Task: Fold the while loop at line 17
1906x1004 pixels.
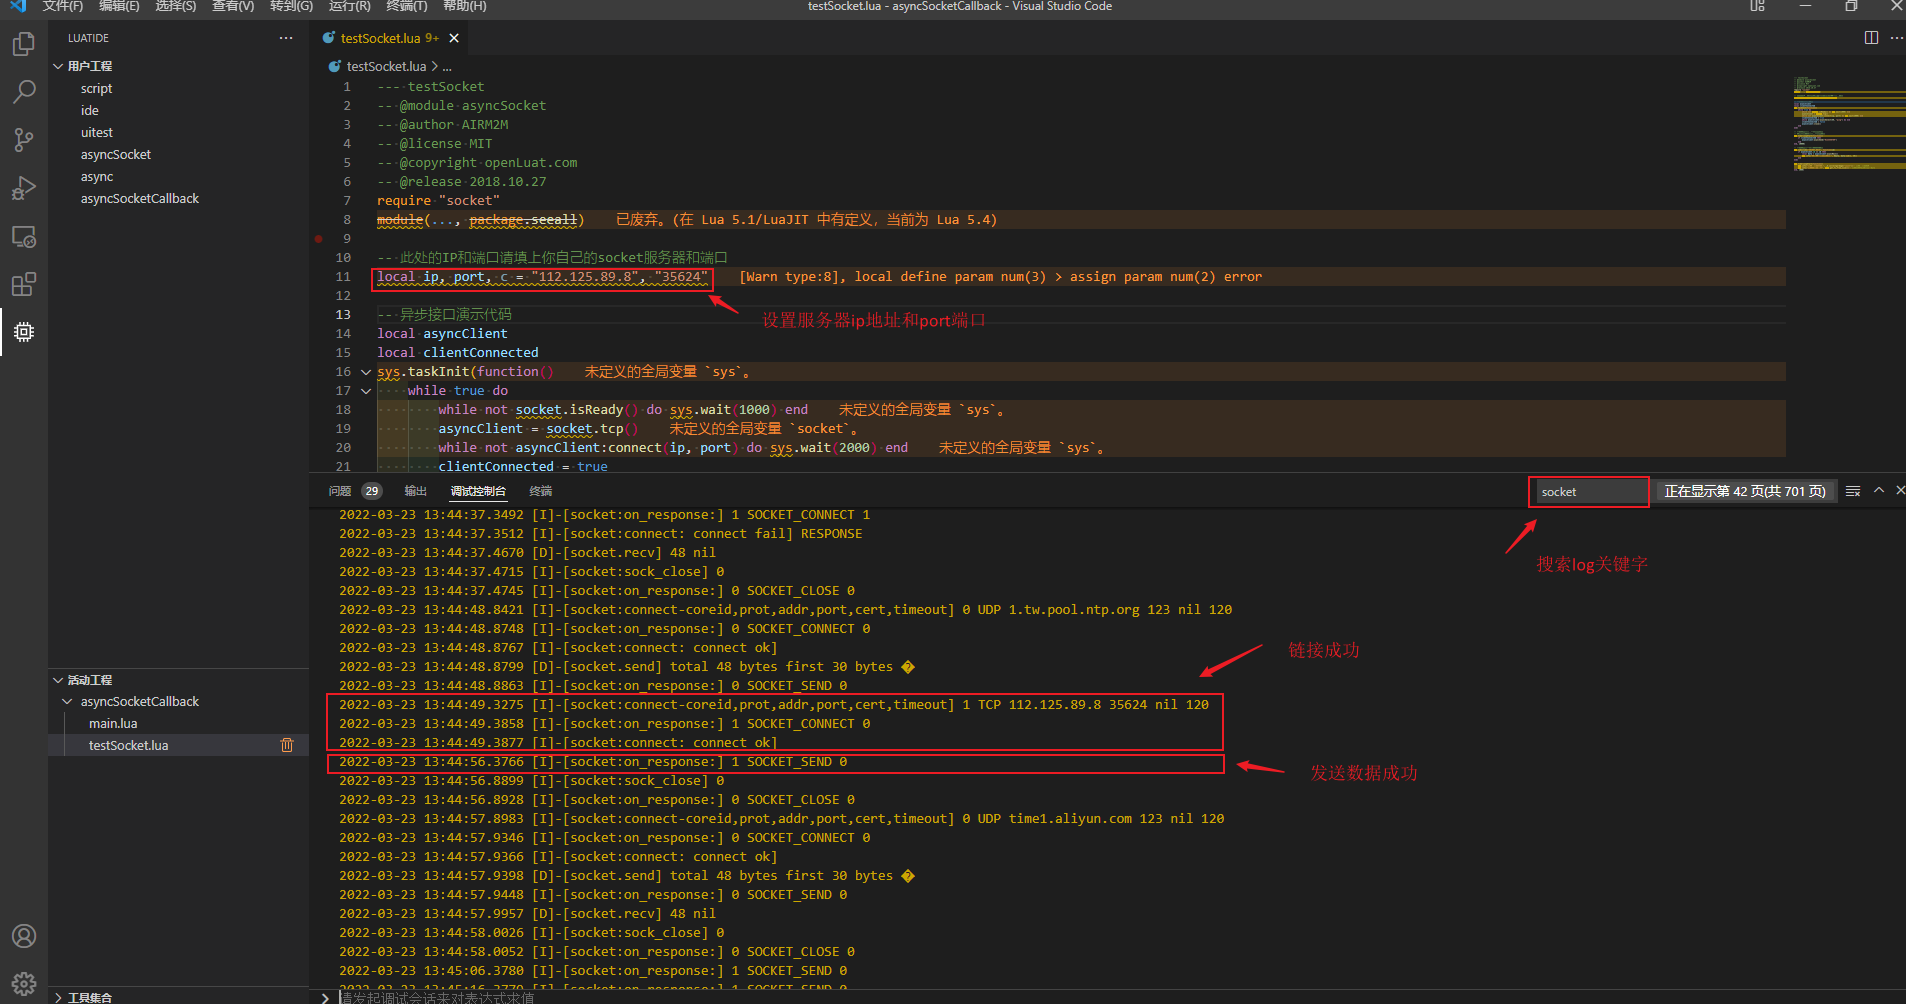Action: click(x=366, y=391)
